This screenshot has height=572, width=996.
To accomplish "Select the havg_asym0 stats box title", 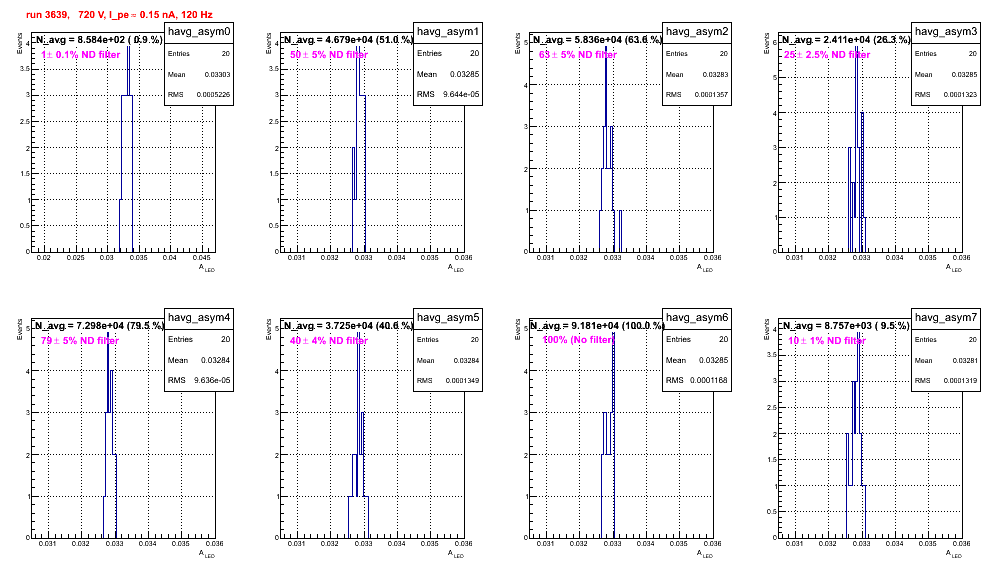I will pos(199,32).
